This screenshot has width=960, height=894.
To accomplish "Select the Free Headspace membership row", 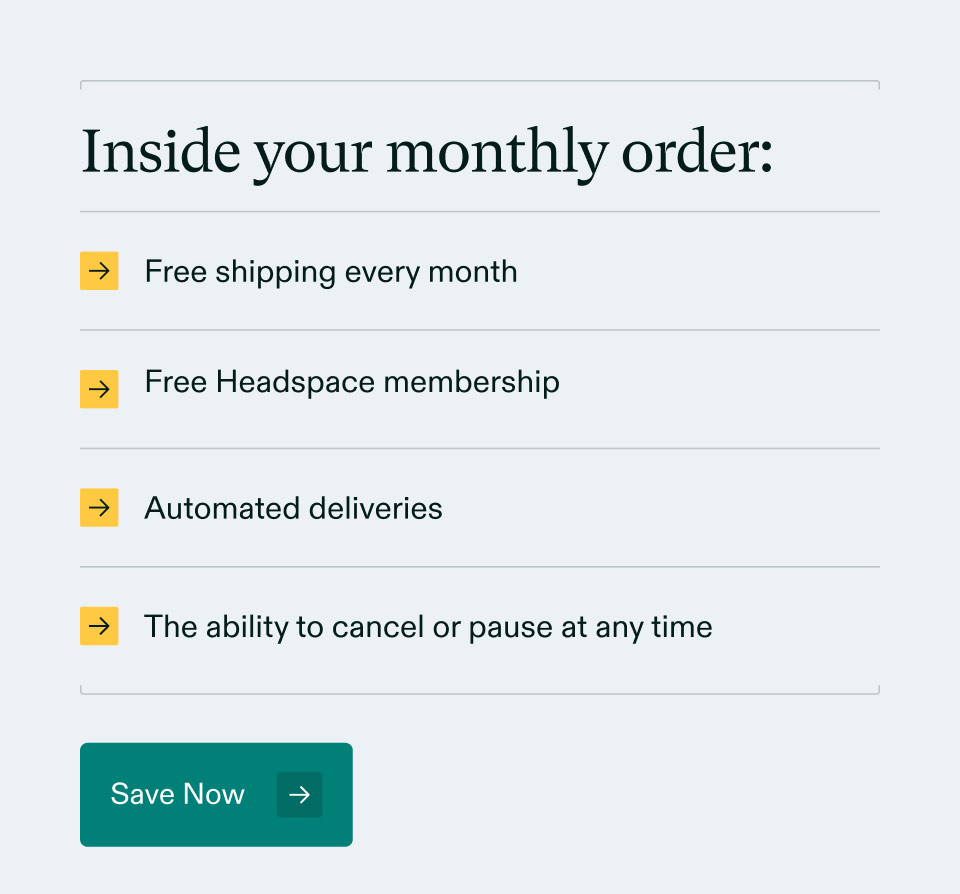I will click(x=352, y=382).
